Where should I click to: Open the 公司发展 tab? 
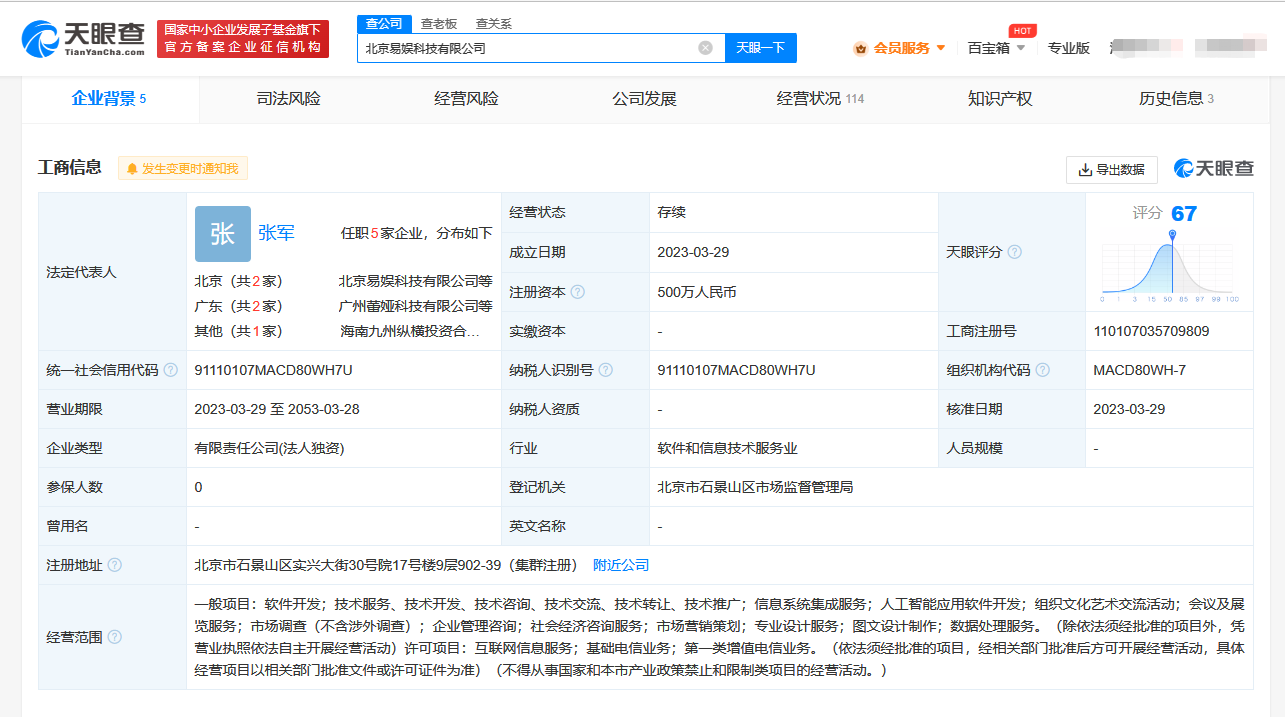pos(644,99)
